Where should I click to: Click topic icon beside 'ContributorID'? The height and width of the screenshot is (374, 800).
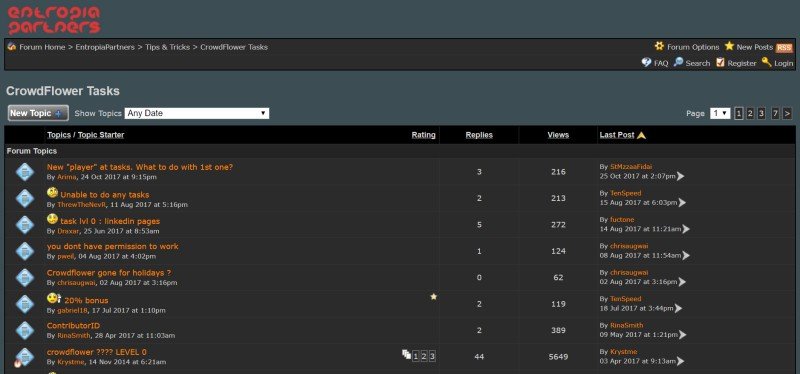tap(24, 330)
